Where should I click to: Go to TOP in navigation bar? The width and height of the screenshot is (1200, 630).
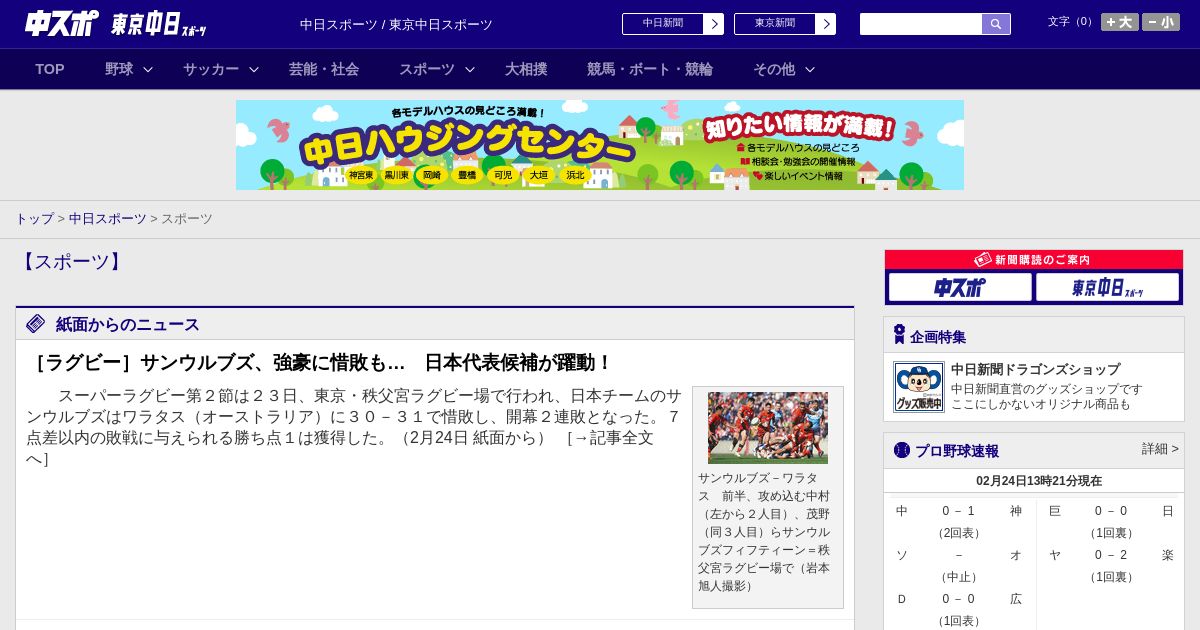pyautogui.click(x=50, y=69)
